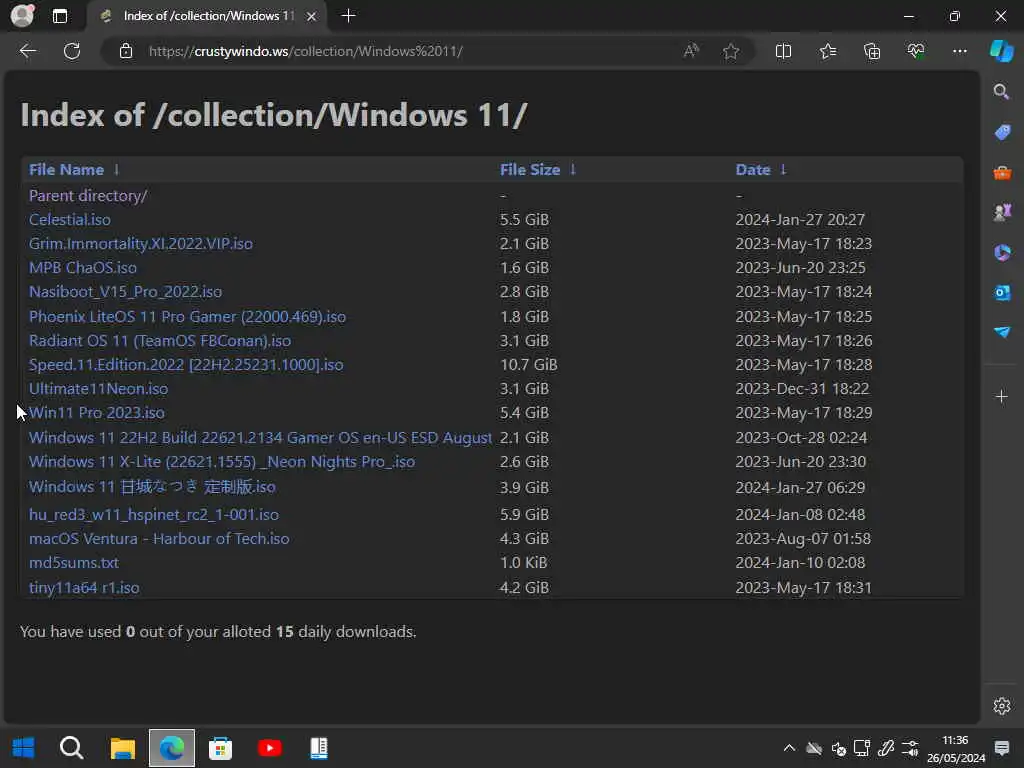This screenshot has width=1024, height=768.
Task: Click File Name descending arrow
Action: click(x=116, y=170)
